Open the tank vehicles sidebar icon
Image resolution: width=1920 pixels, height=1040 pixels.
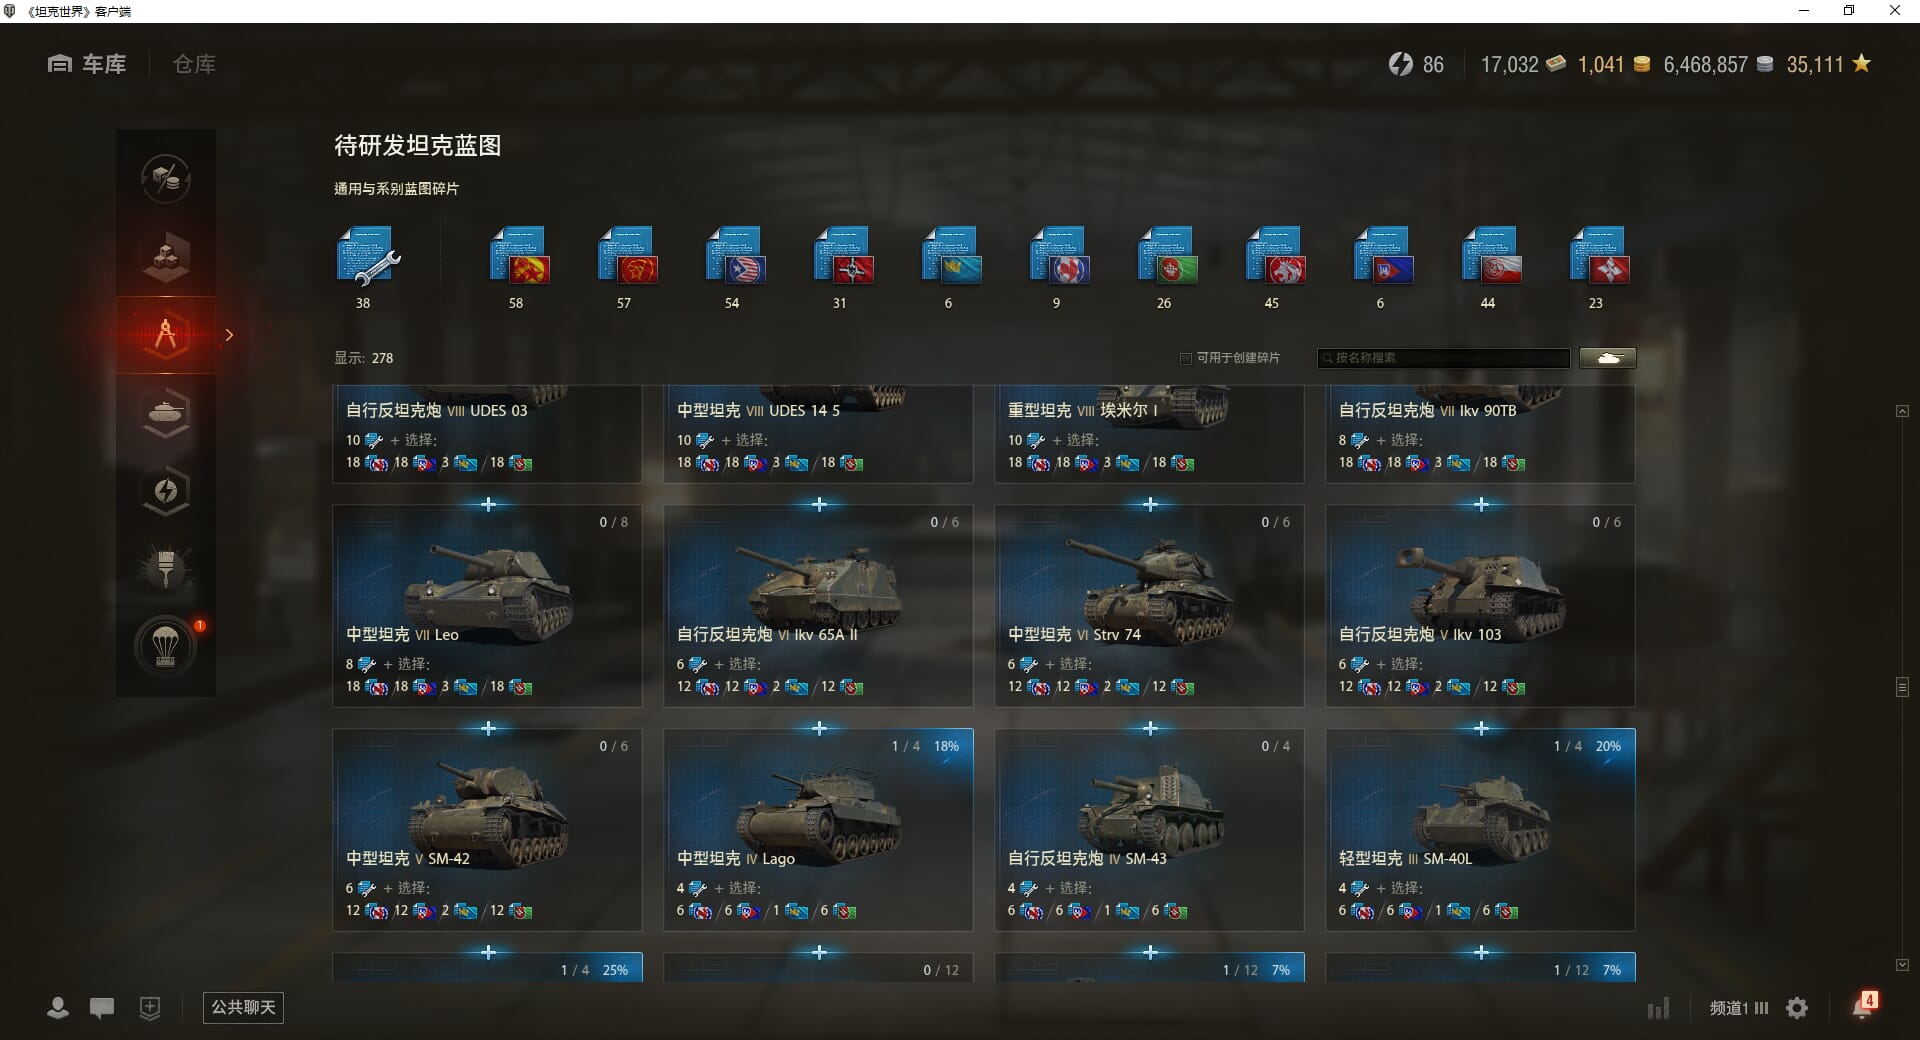coord(166,413)
